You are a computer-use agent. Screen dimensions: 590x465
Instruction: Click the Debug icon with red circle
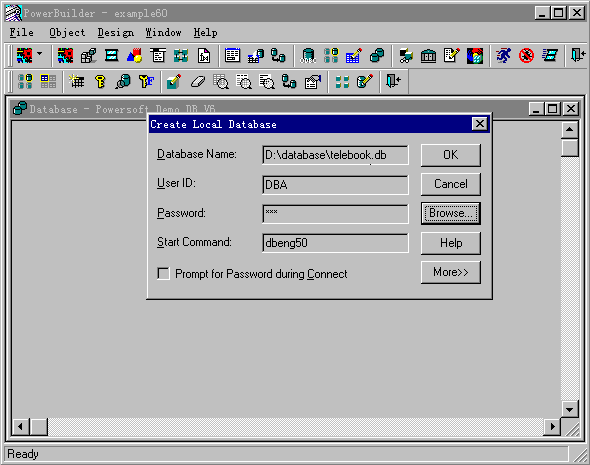(x=526, y=56)
